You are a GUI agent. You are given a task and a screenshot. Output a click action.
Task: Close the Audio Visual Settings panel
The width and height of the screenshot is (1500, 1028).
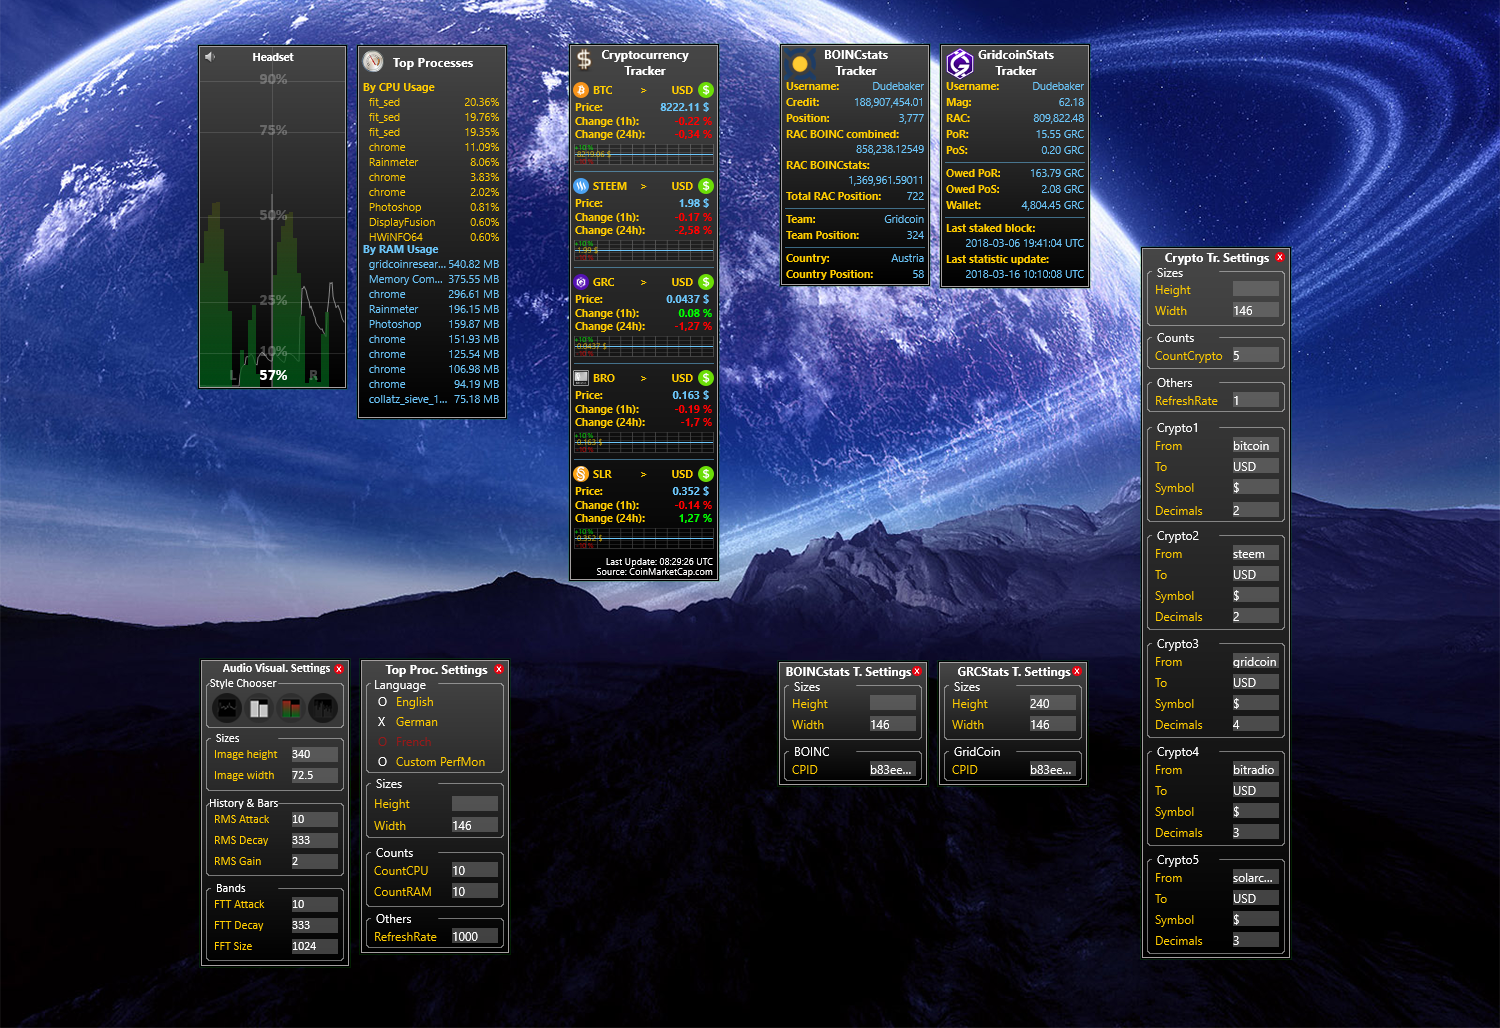click(x=339, y=669)
